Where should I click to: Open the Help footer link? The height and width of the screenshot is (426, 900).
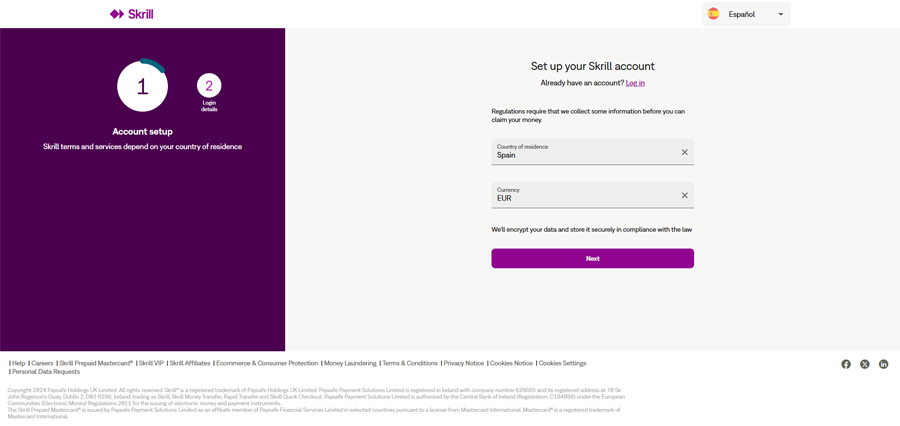point(18,363)
